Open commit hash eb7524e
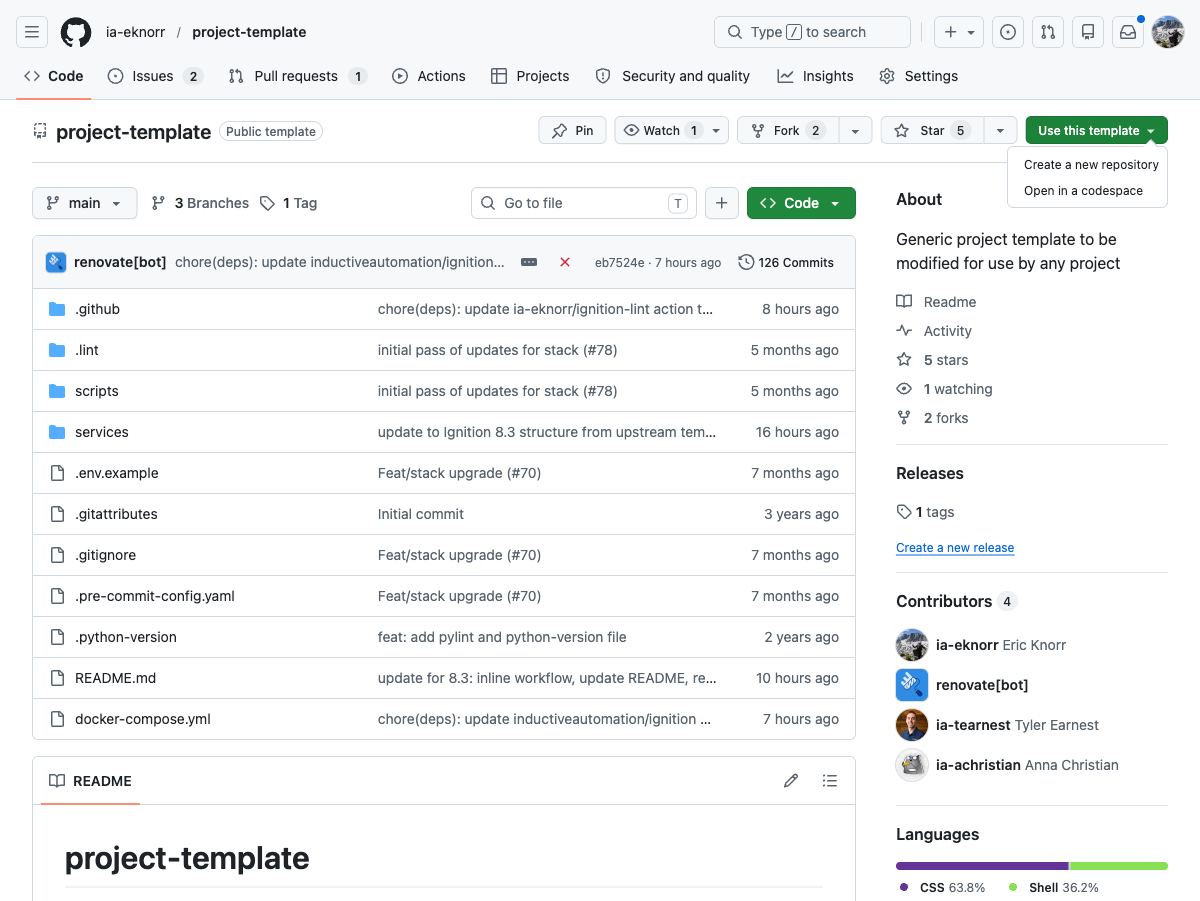The image size is (1200, 901). (619, 263)
